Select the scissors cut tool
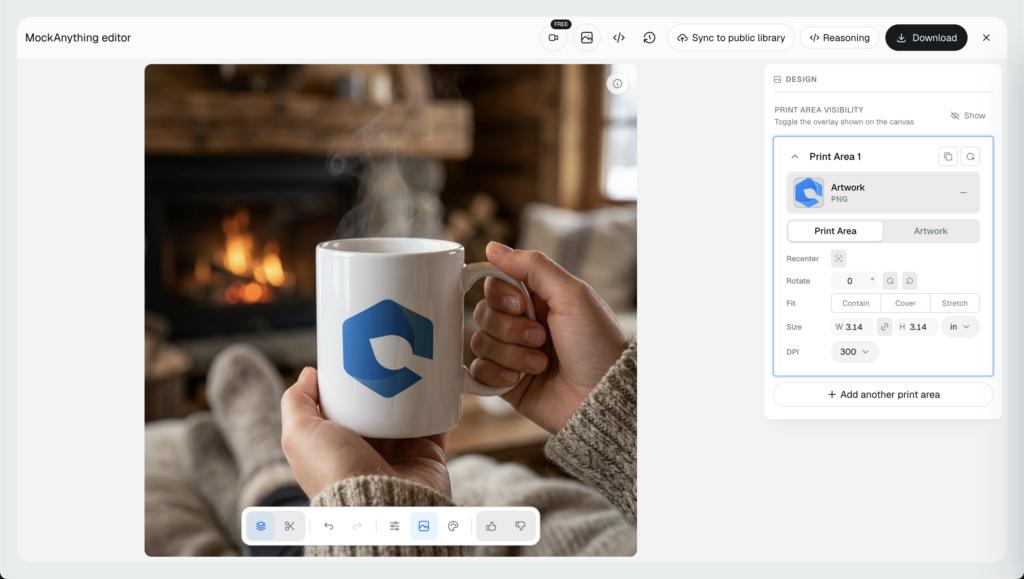 click(289, 526)
